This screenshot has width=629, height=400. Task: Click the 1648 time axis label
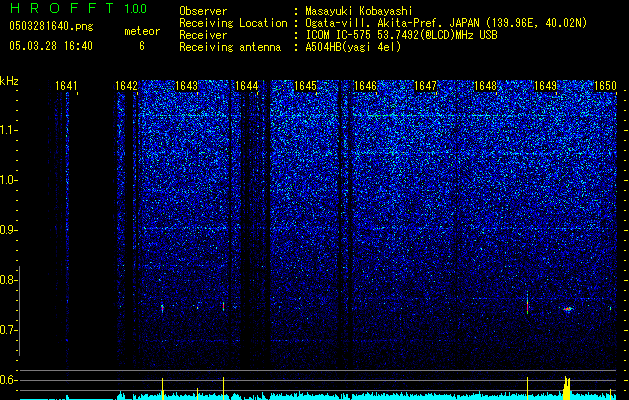pos(485,86)
